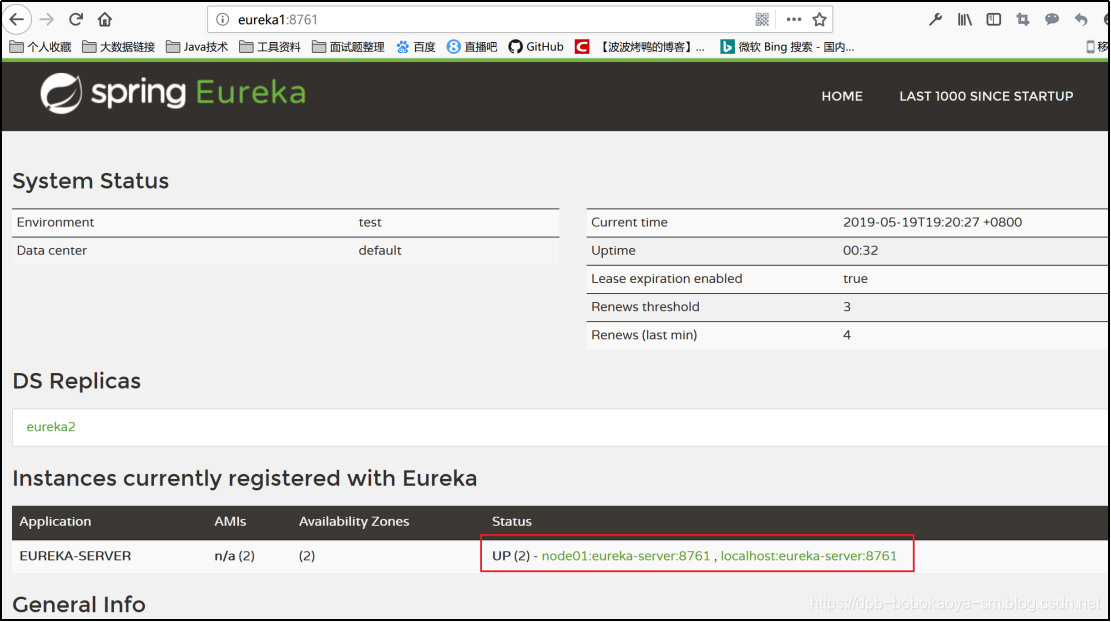Viewport: 1111px width, 622px height.
Task: Select the Environment value test
Action: tap(370, 222)
